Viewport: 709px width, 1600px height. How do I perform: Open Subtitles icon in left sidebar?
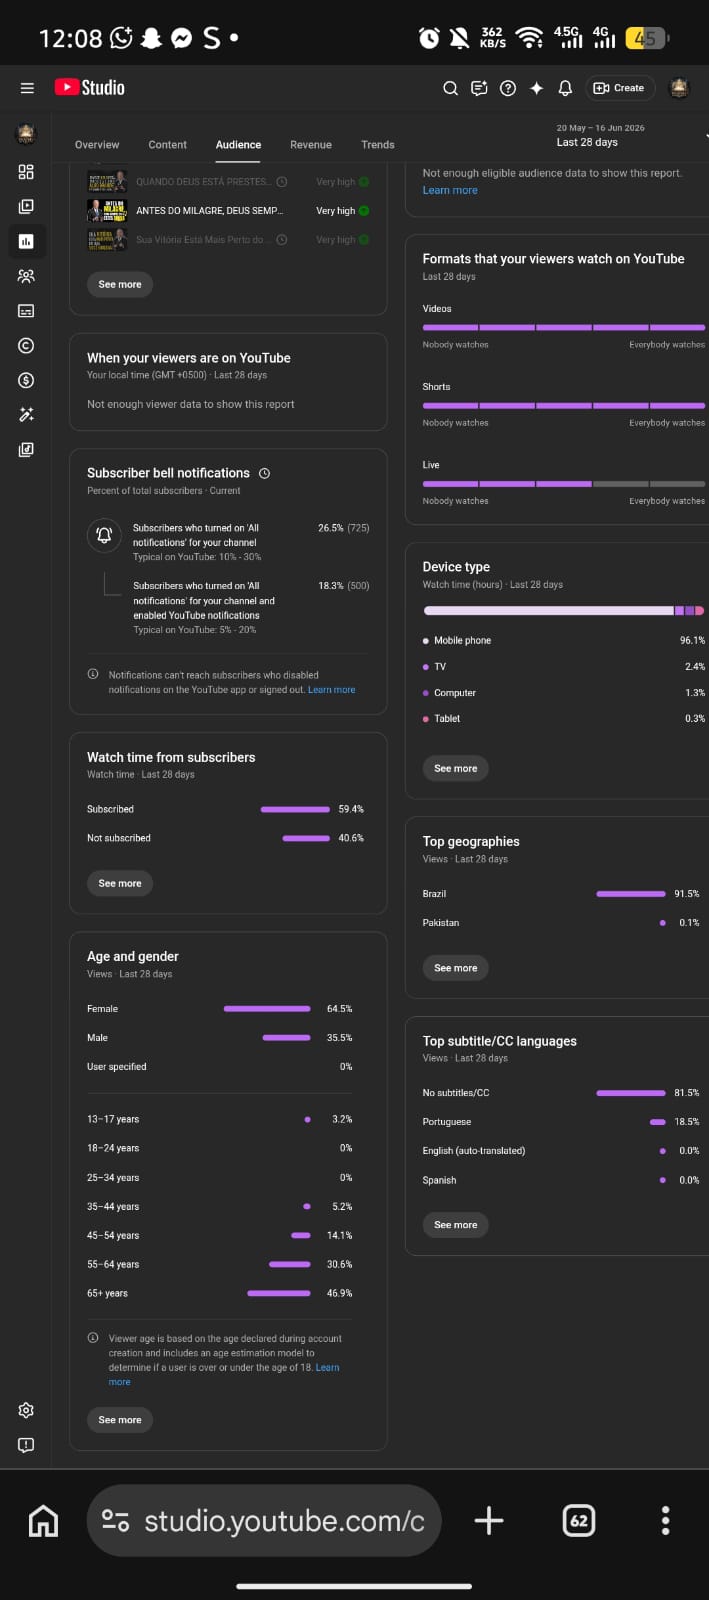click(26, 311)
